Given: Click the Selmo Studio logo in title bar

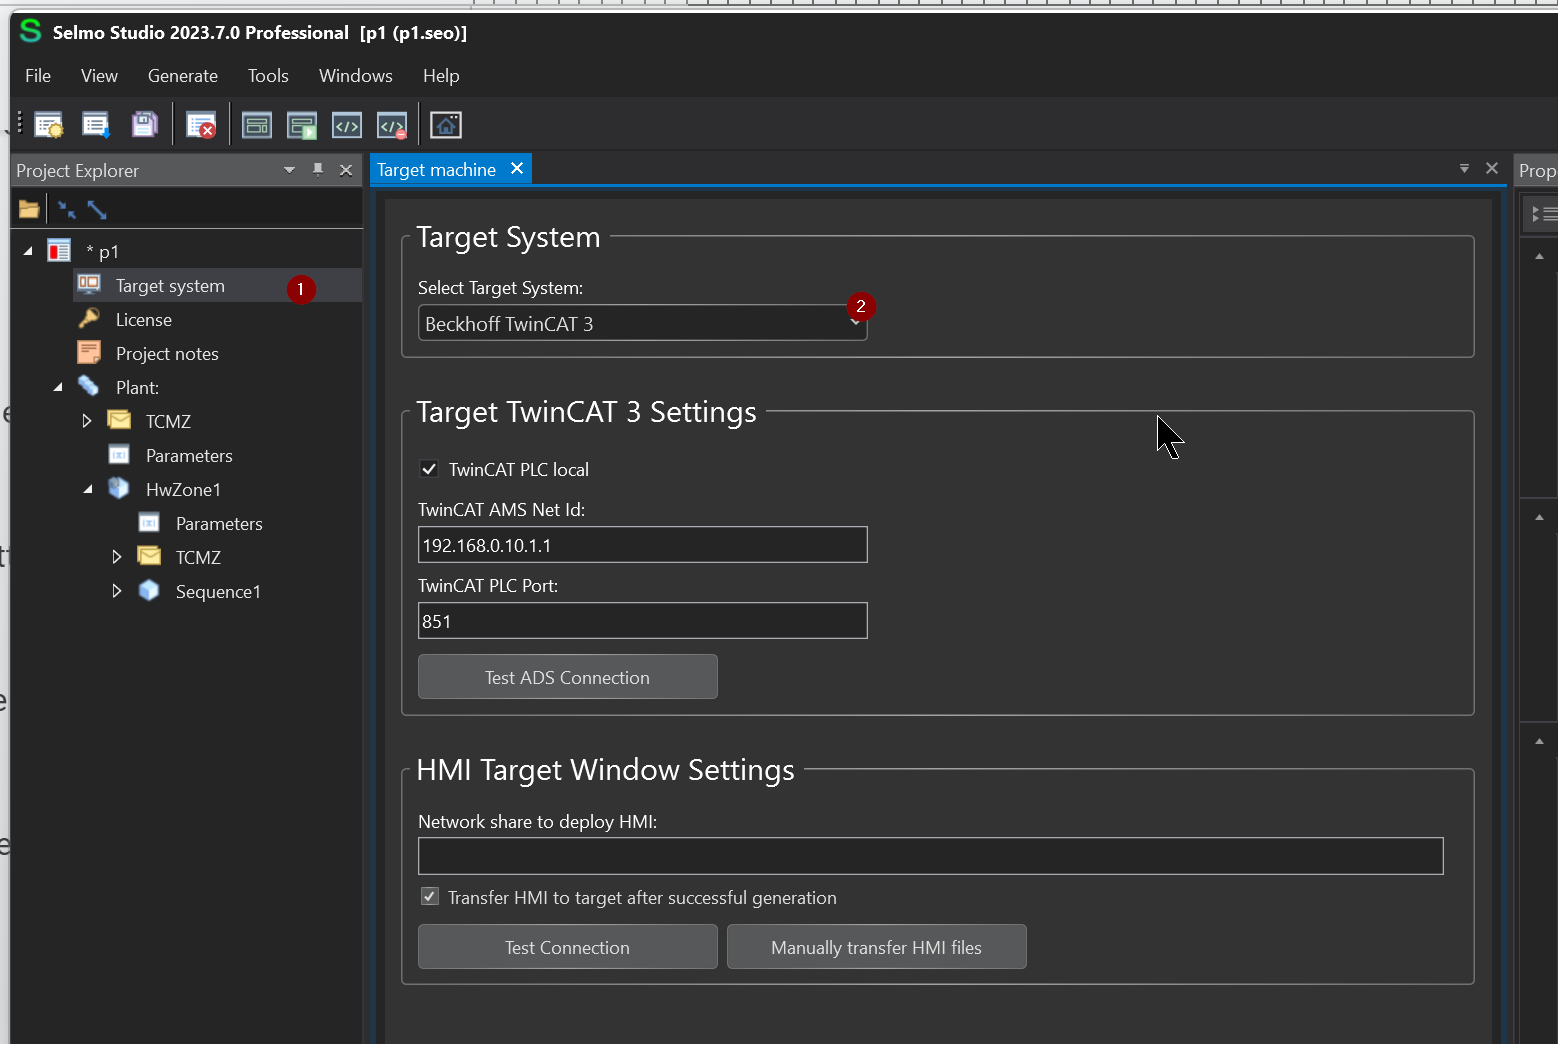Looking at the screenshot, I should tap(31, 31).
